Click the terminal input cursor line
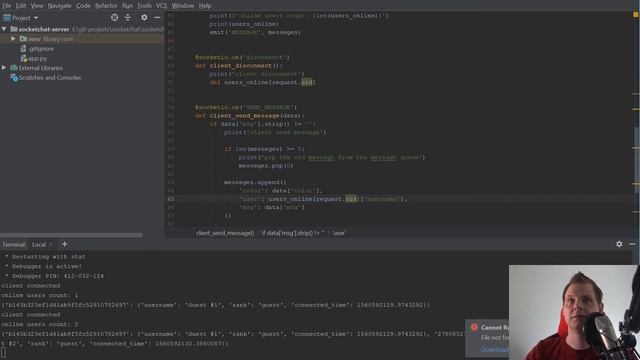The image size is (640, 360). [x=4, y=353]
